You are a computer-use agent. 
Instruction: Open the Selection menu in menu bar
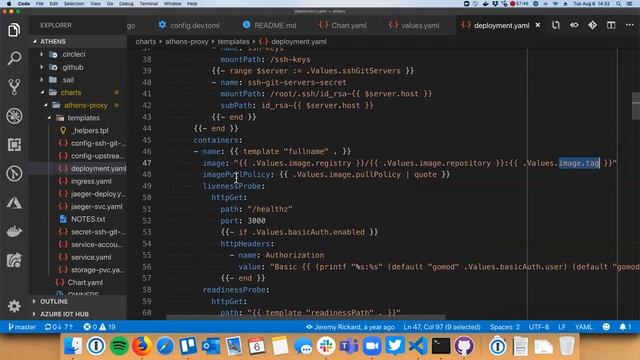(74, 4)
